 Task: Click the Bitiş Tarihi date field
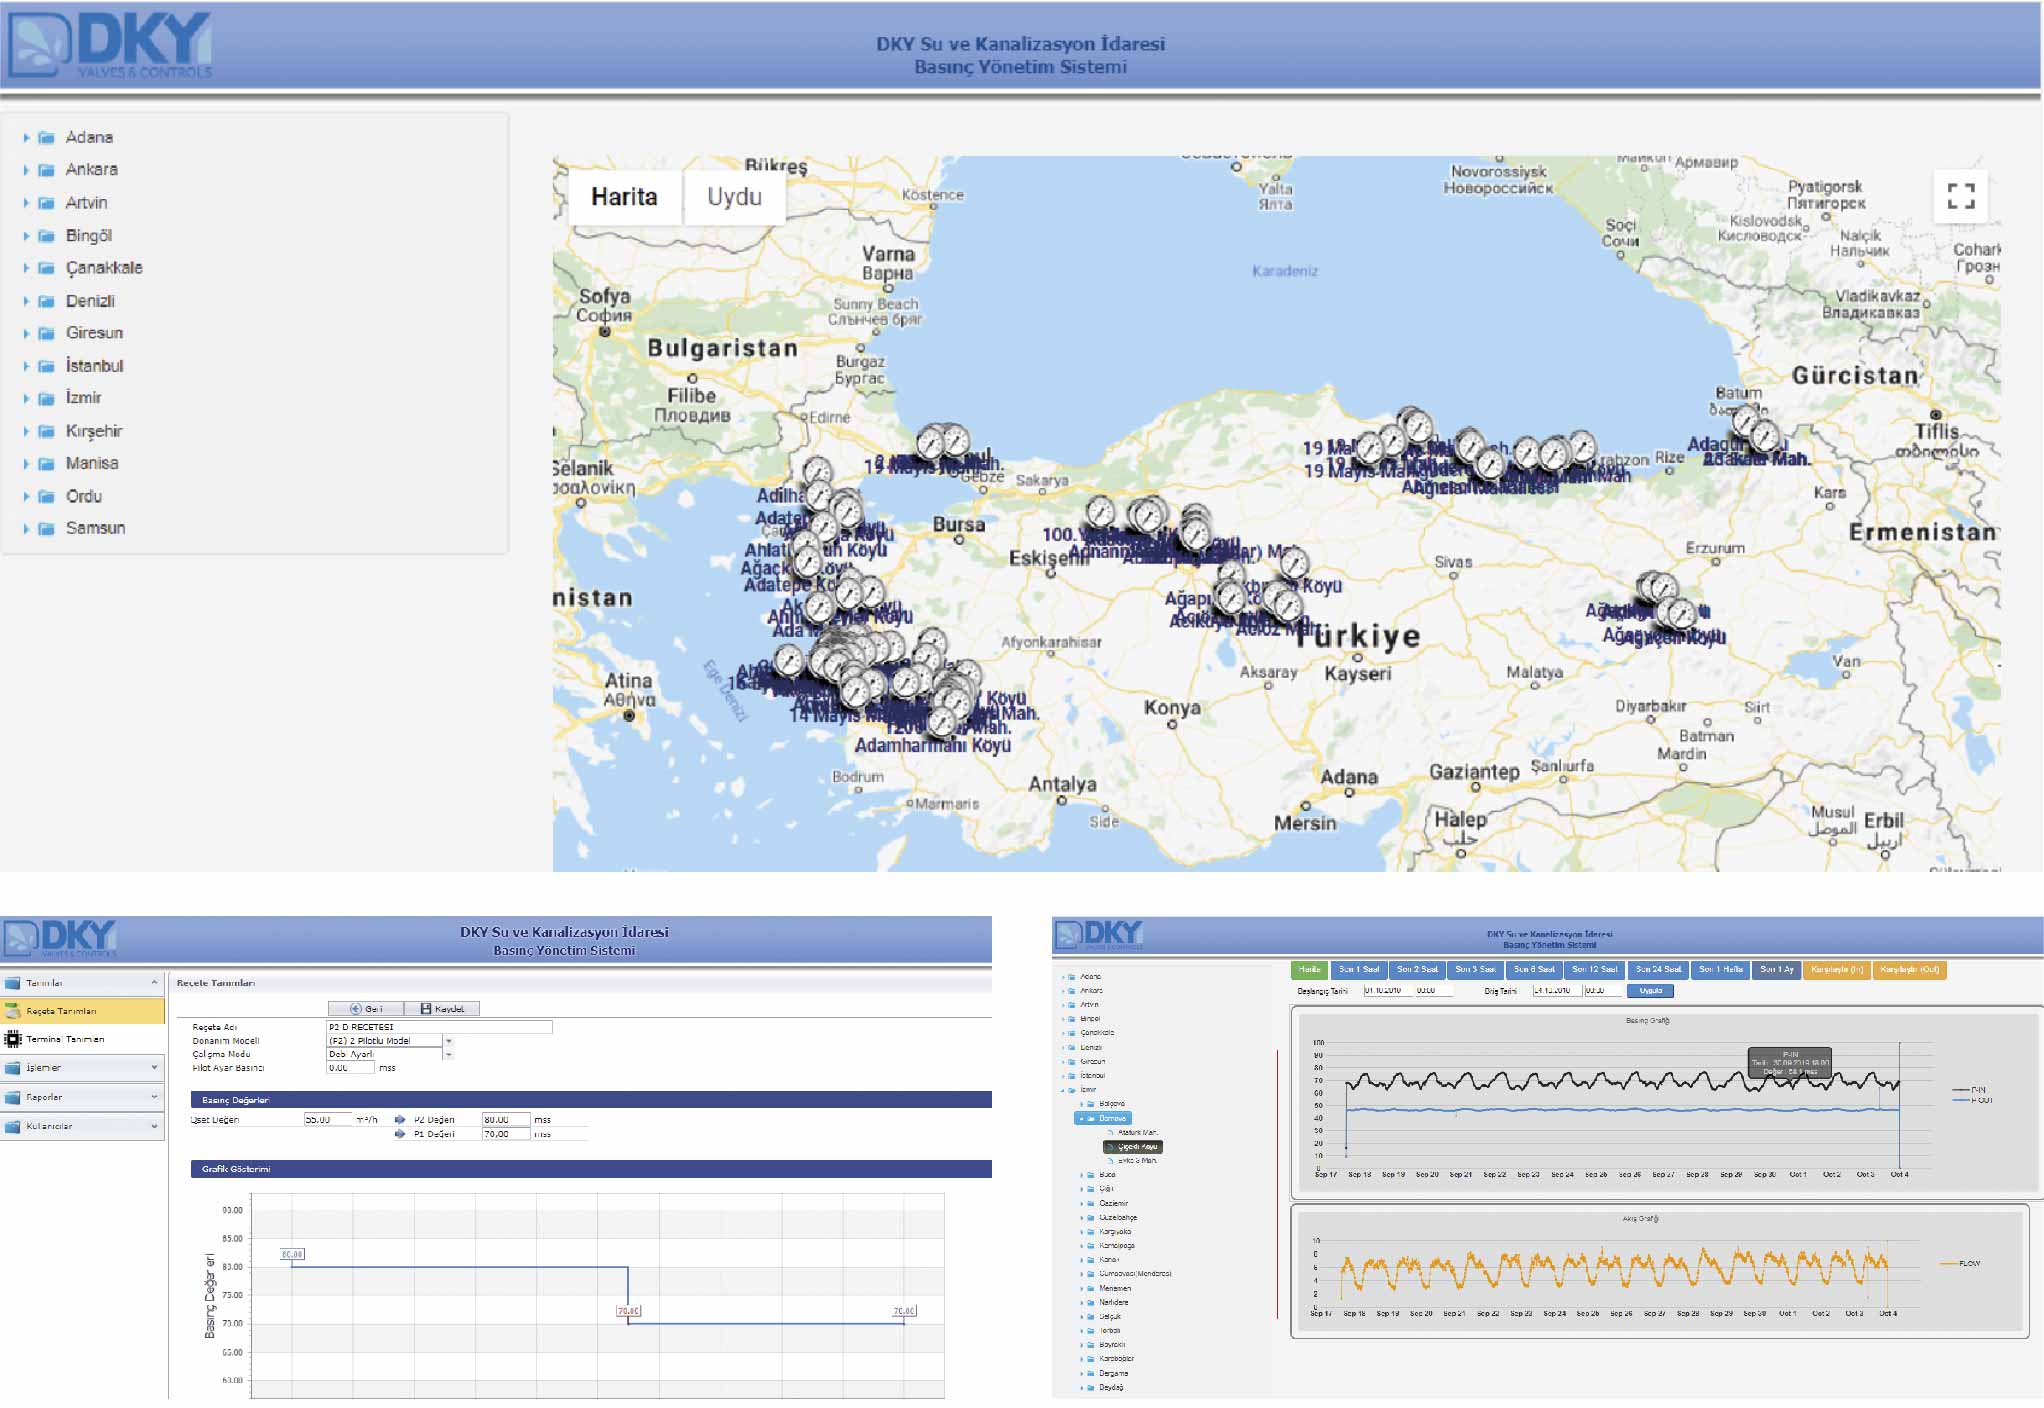(x=1556, y=991)
